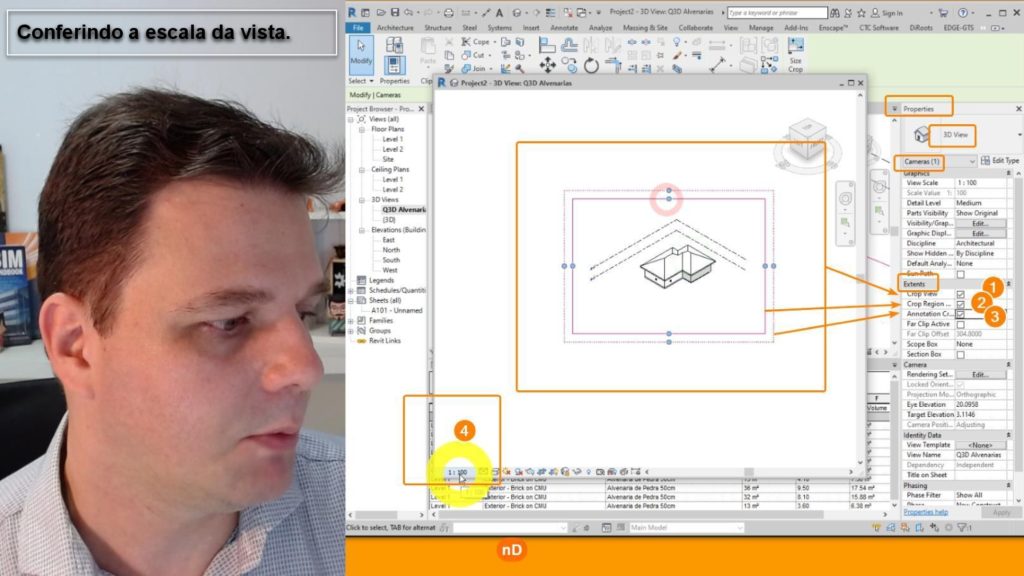Toggle the Section Box checkbox

pyautogui.click(x=960, y=354)
